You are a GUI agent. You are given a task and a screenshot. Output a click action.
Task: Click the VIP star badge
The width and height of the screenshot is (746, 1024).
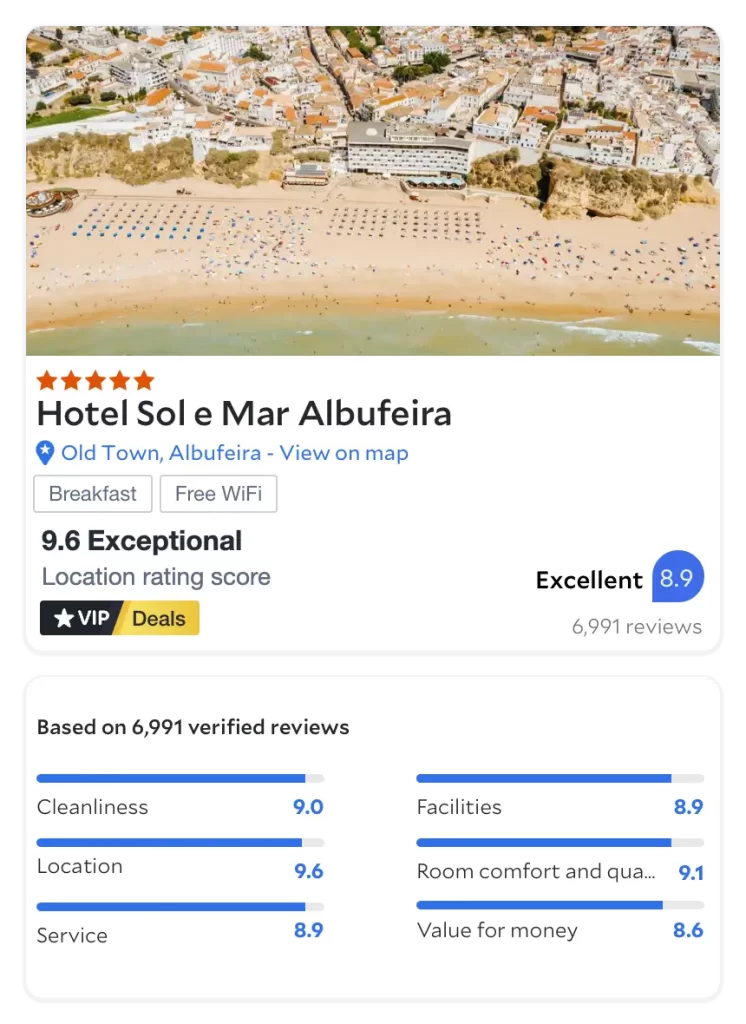click(82, 618)
